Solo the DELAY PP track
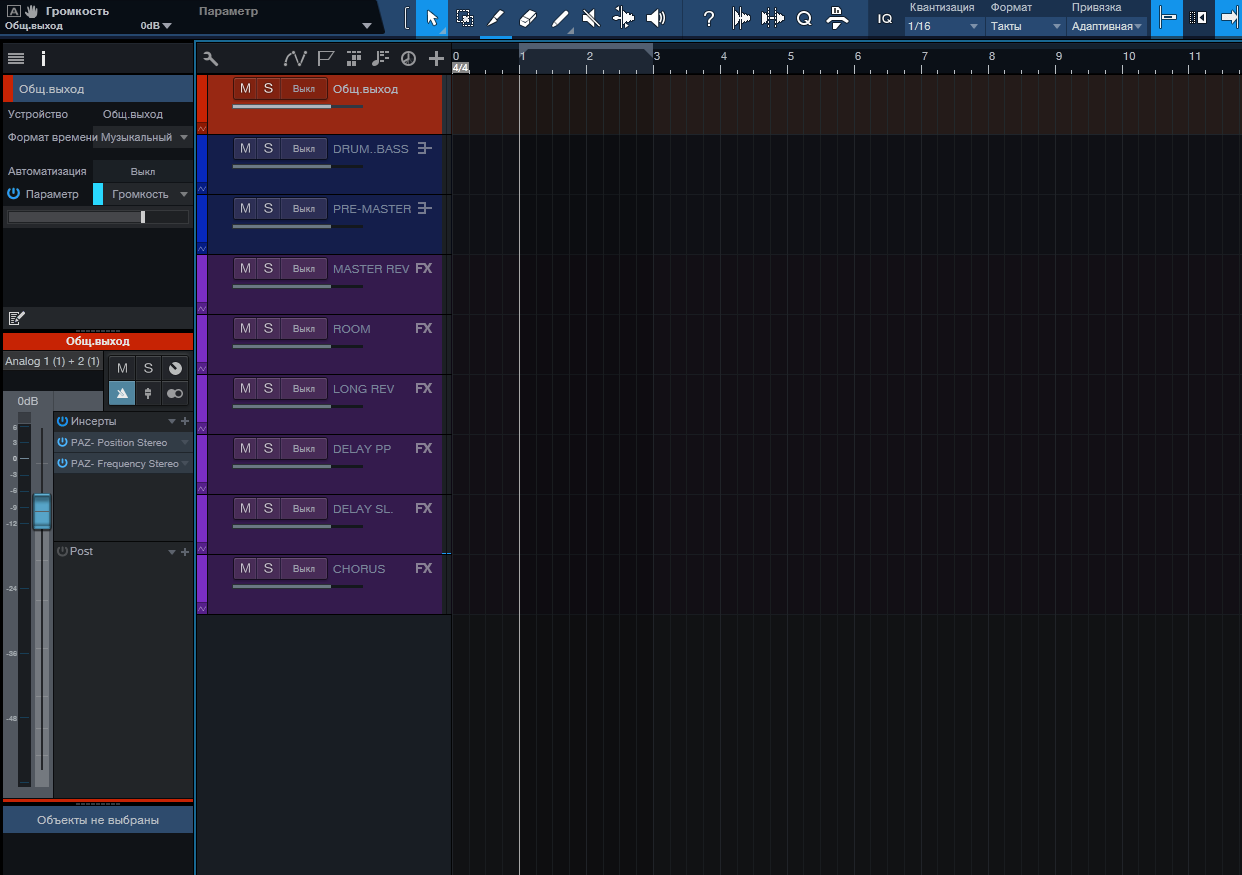This screenshot has width=1242, height=875. pyautogui.click(x=268, y=448)
